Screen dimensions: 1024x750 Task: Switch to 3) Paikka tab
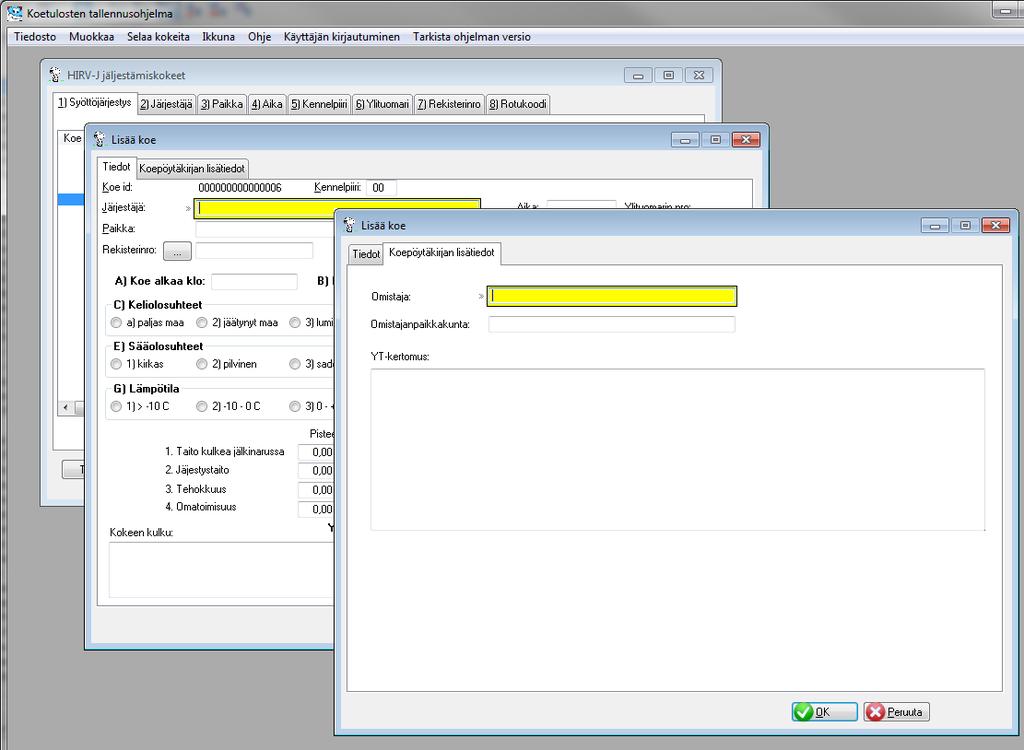point(221,104)
